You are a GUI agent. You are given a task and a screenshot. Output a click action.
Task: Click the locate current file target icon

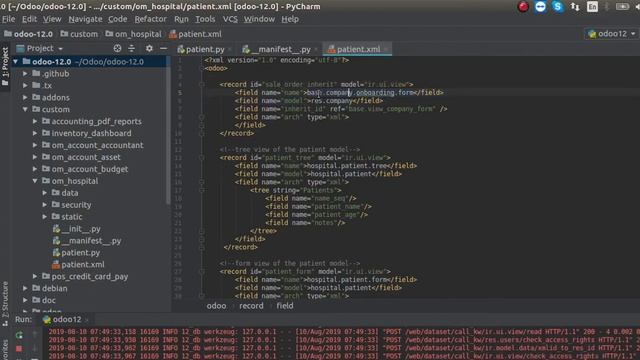click(118, 49)
